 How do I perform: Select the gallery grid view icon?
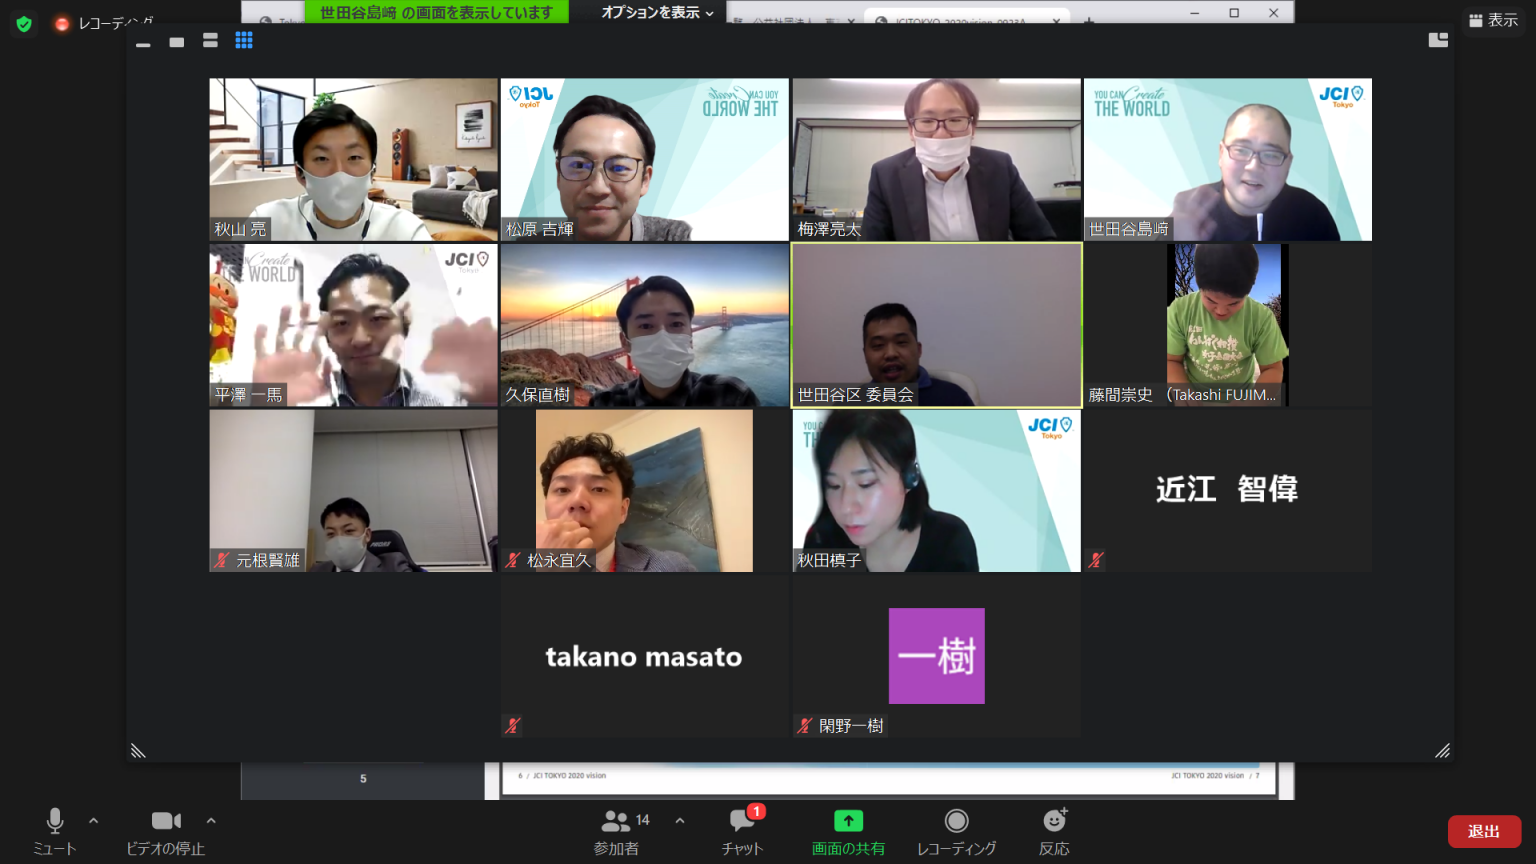(244, 40)
